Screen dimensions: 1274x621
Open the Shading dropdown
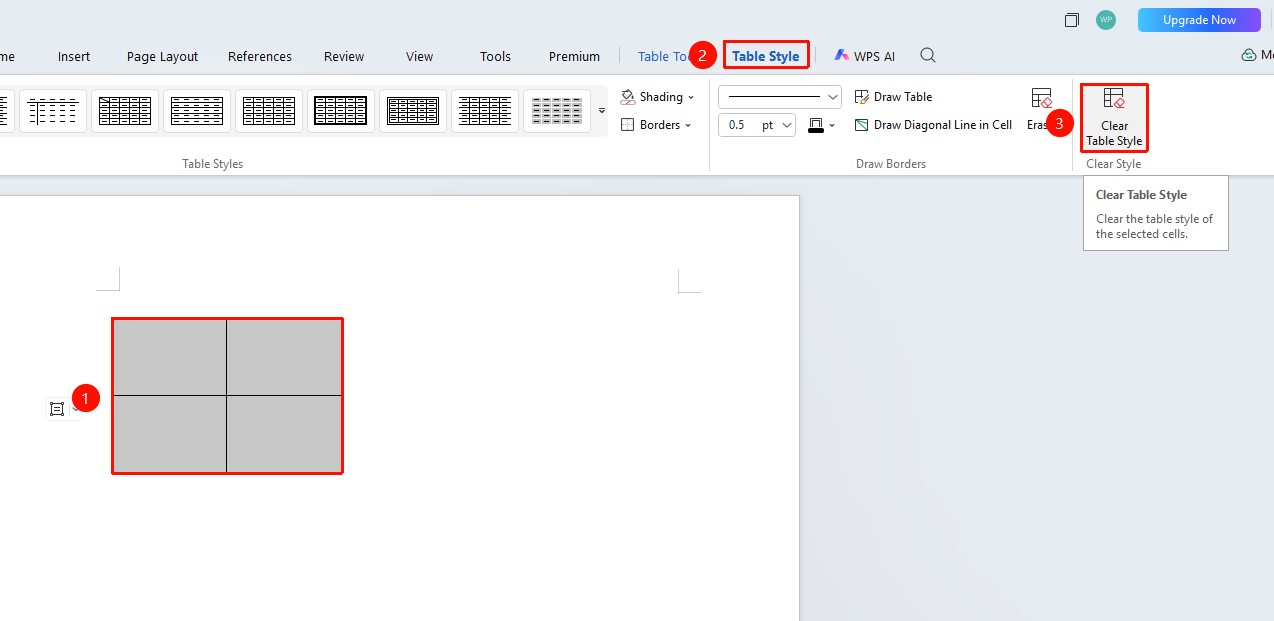click(657, 97)
